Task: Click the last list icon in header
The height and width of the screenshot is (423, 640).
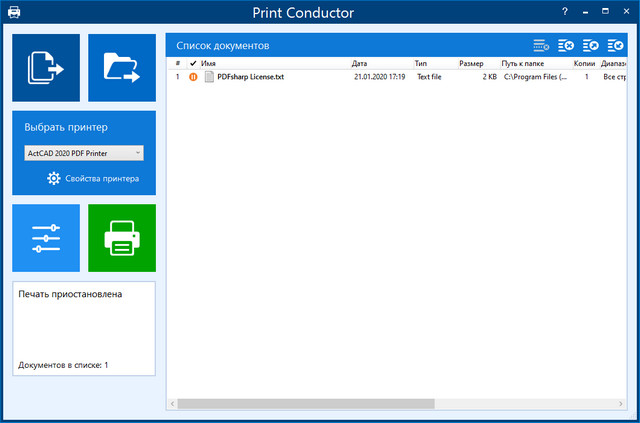Action: pyautogui.click(x=615, y=46)
